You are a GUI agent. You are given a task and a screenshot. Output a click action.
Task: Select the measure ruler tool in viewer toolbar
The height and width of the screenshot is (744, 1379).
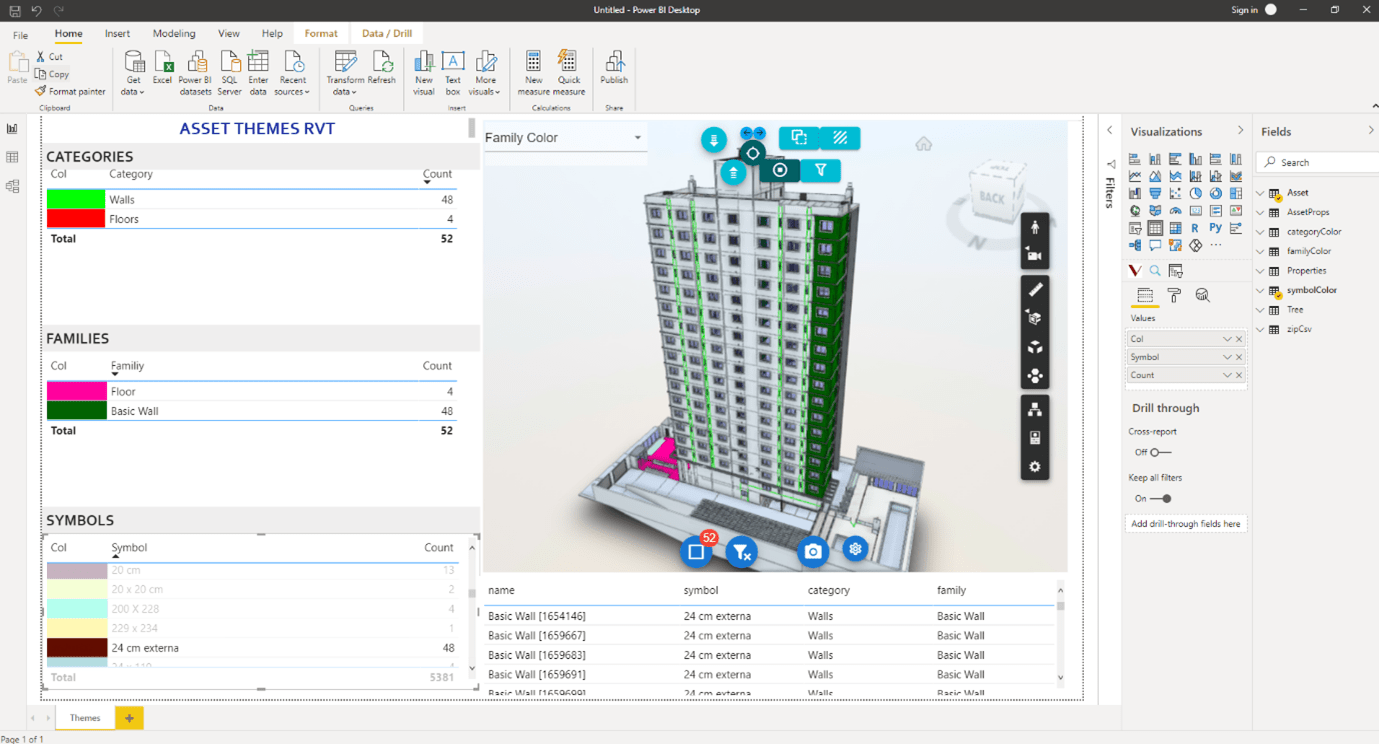[x=1035, y=290]
